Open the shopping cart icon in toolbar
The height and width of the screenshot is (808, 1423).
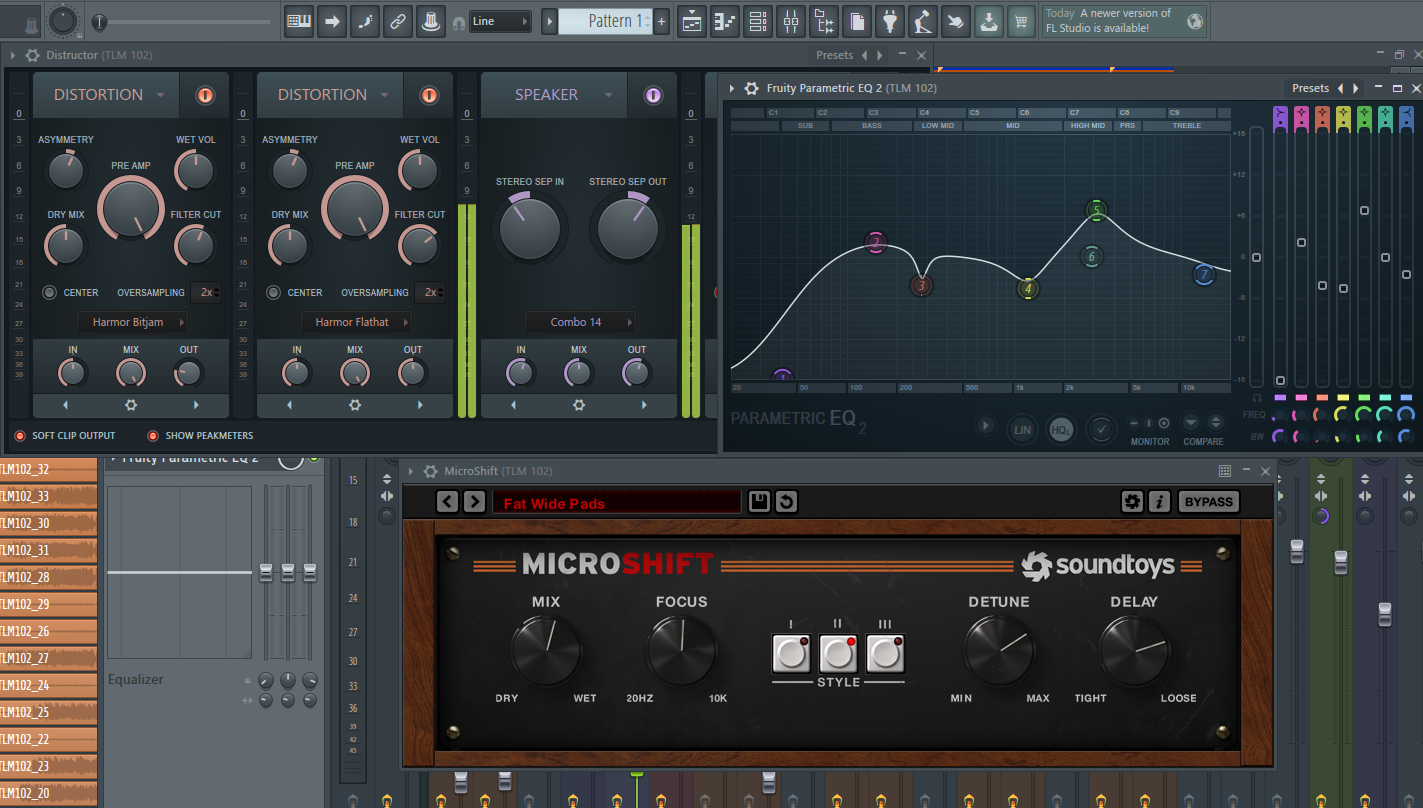(1020, 21)
